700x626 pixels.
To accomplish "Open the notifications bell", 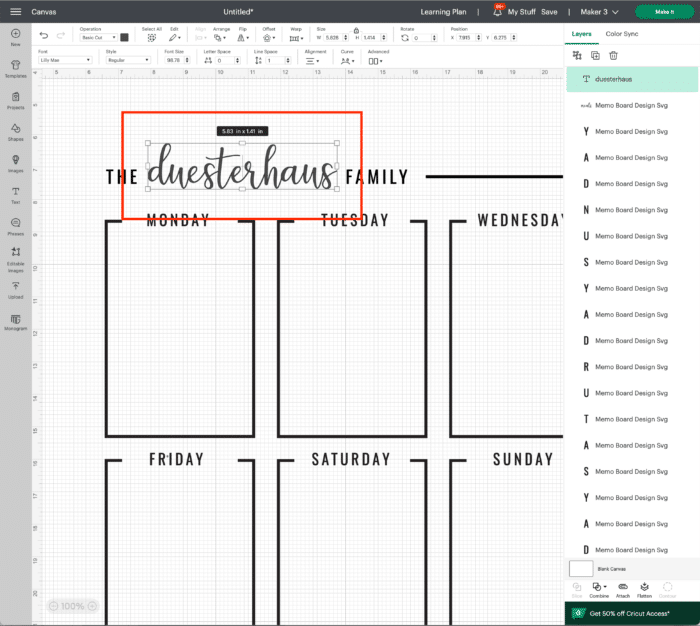I will click(498, 11).
